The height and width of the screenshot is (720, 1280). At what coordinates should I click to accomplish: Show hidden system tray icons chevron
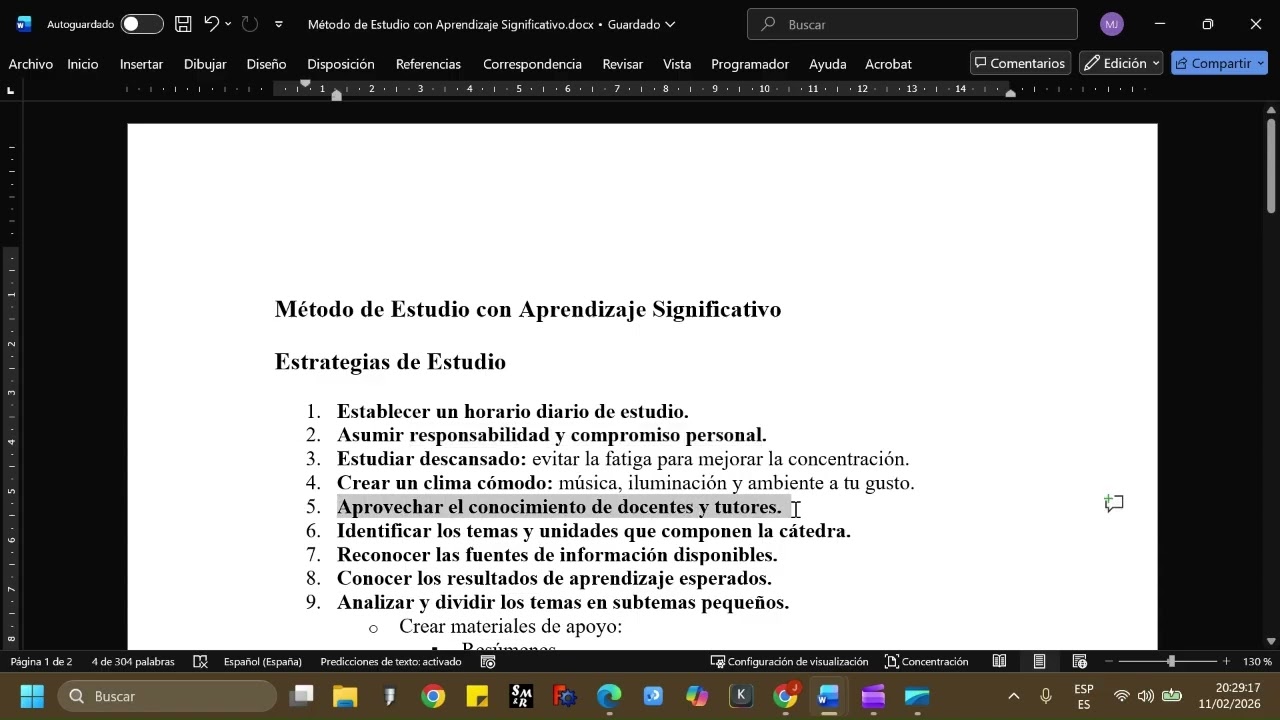(1013, 696)
